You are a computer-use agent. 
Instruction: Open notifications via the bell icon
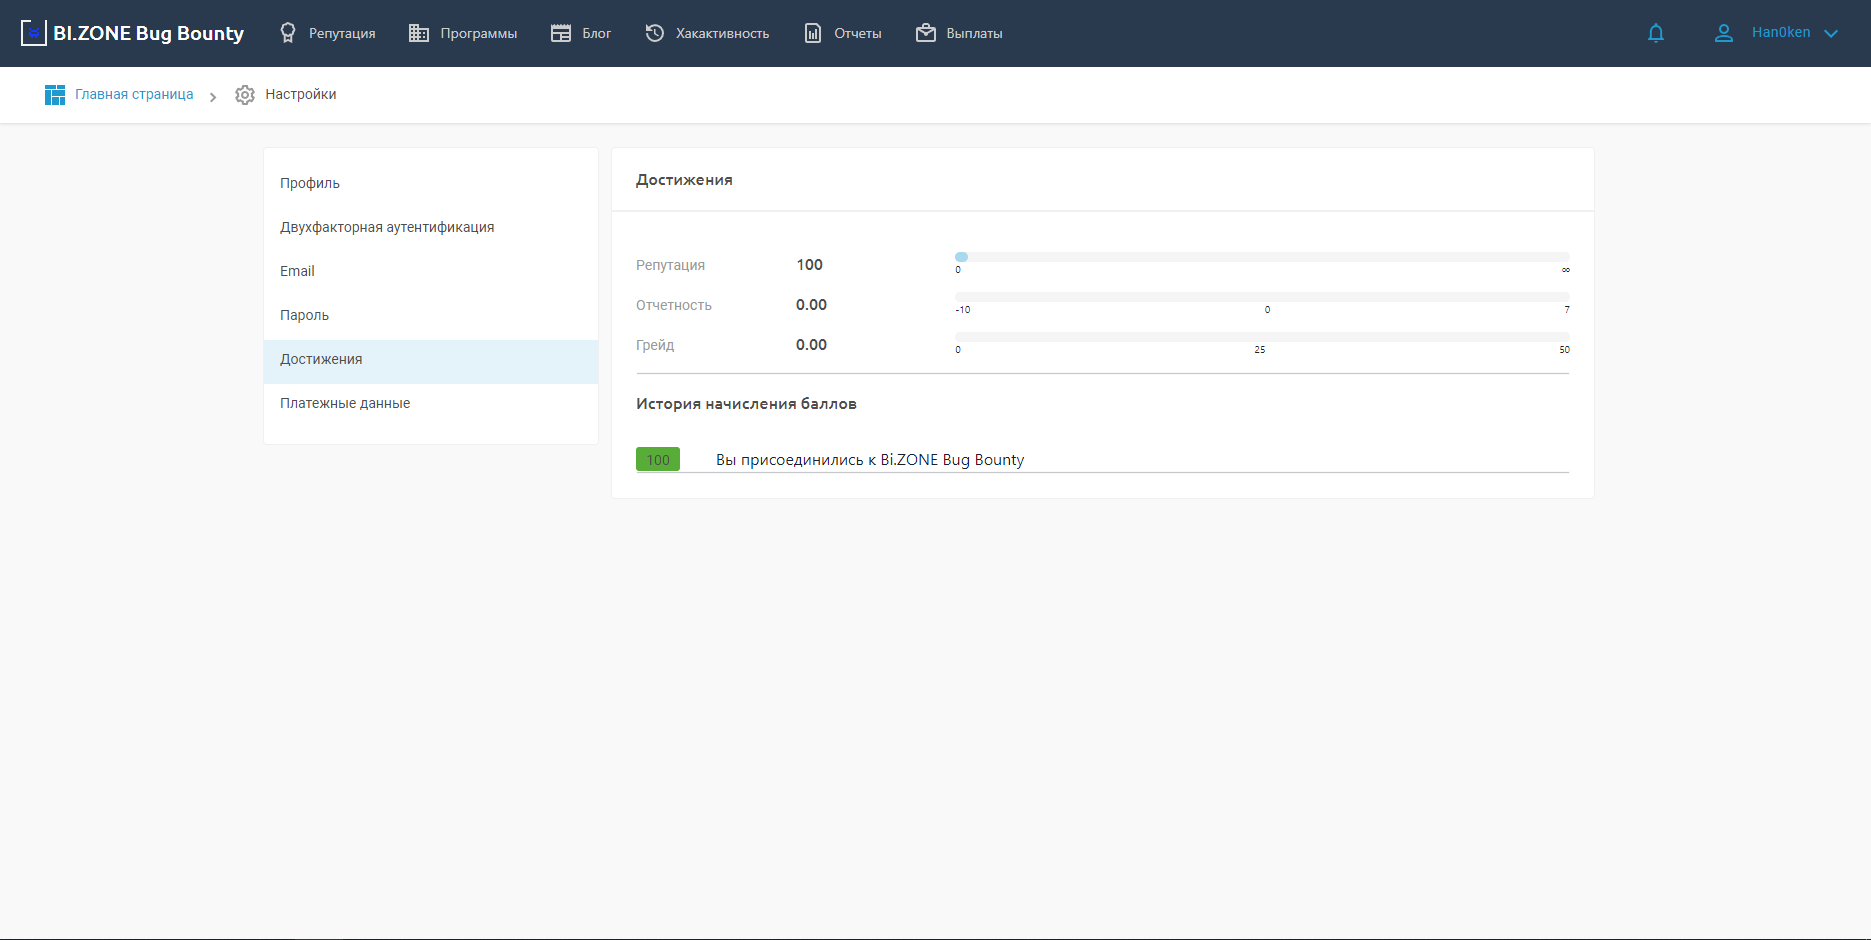tap(1656, 33)
